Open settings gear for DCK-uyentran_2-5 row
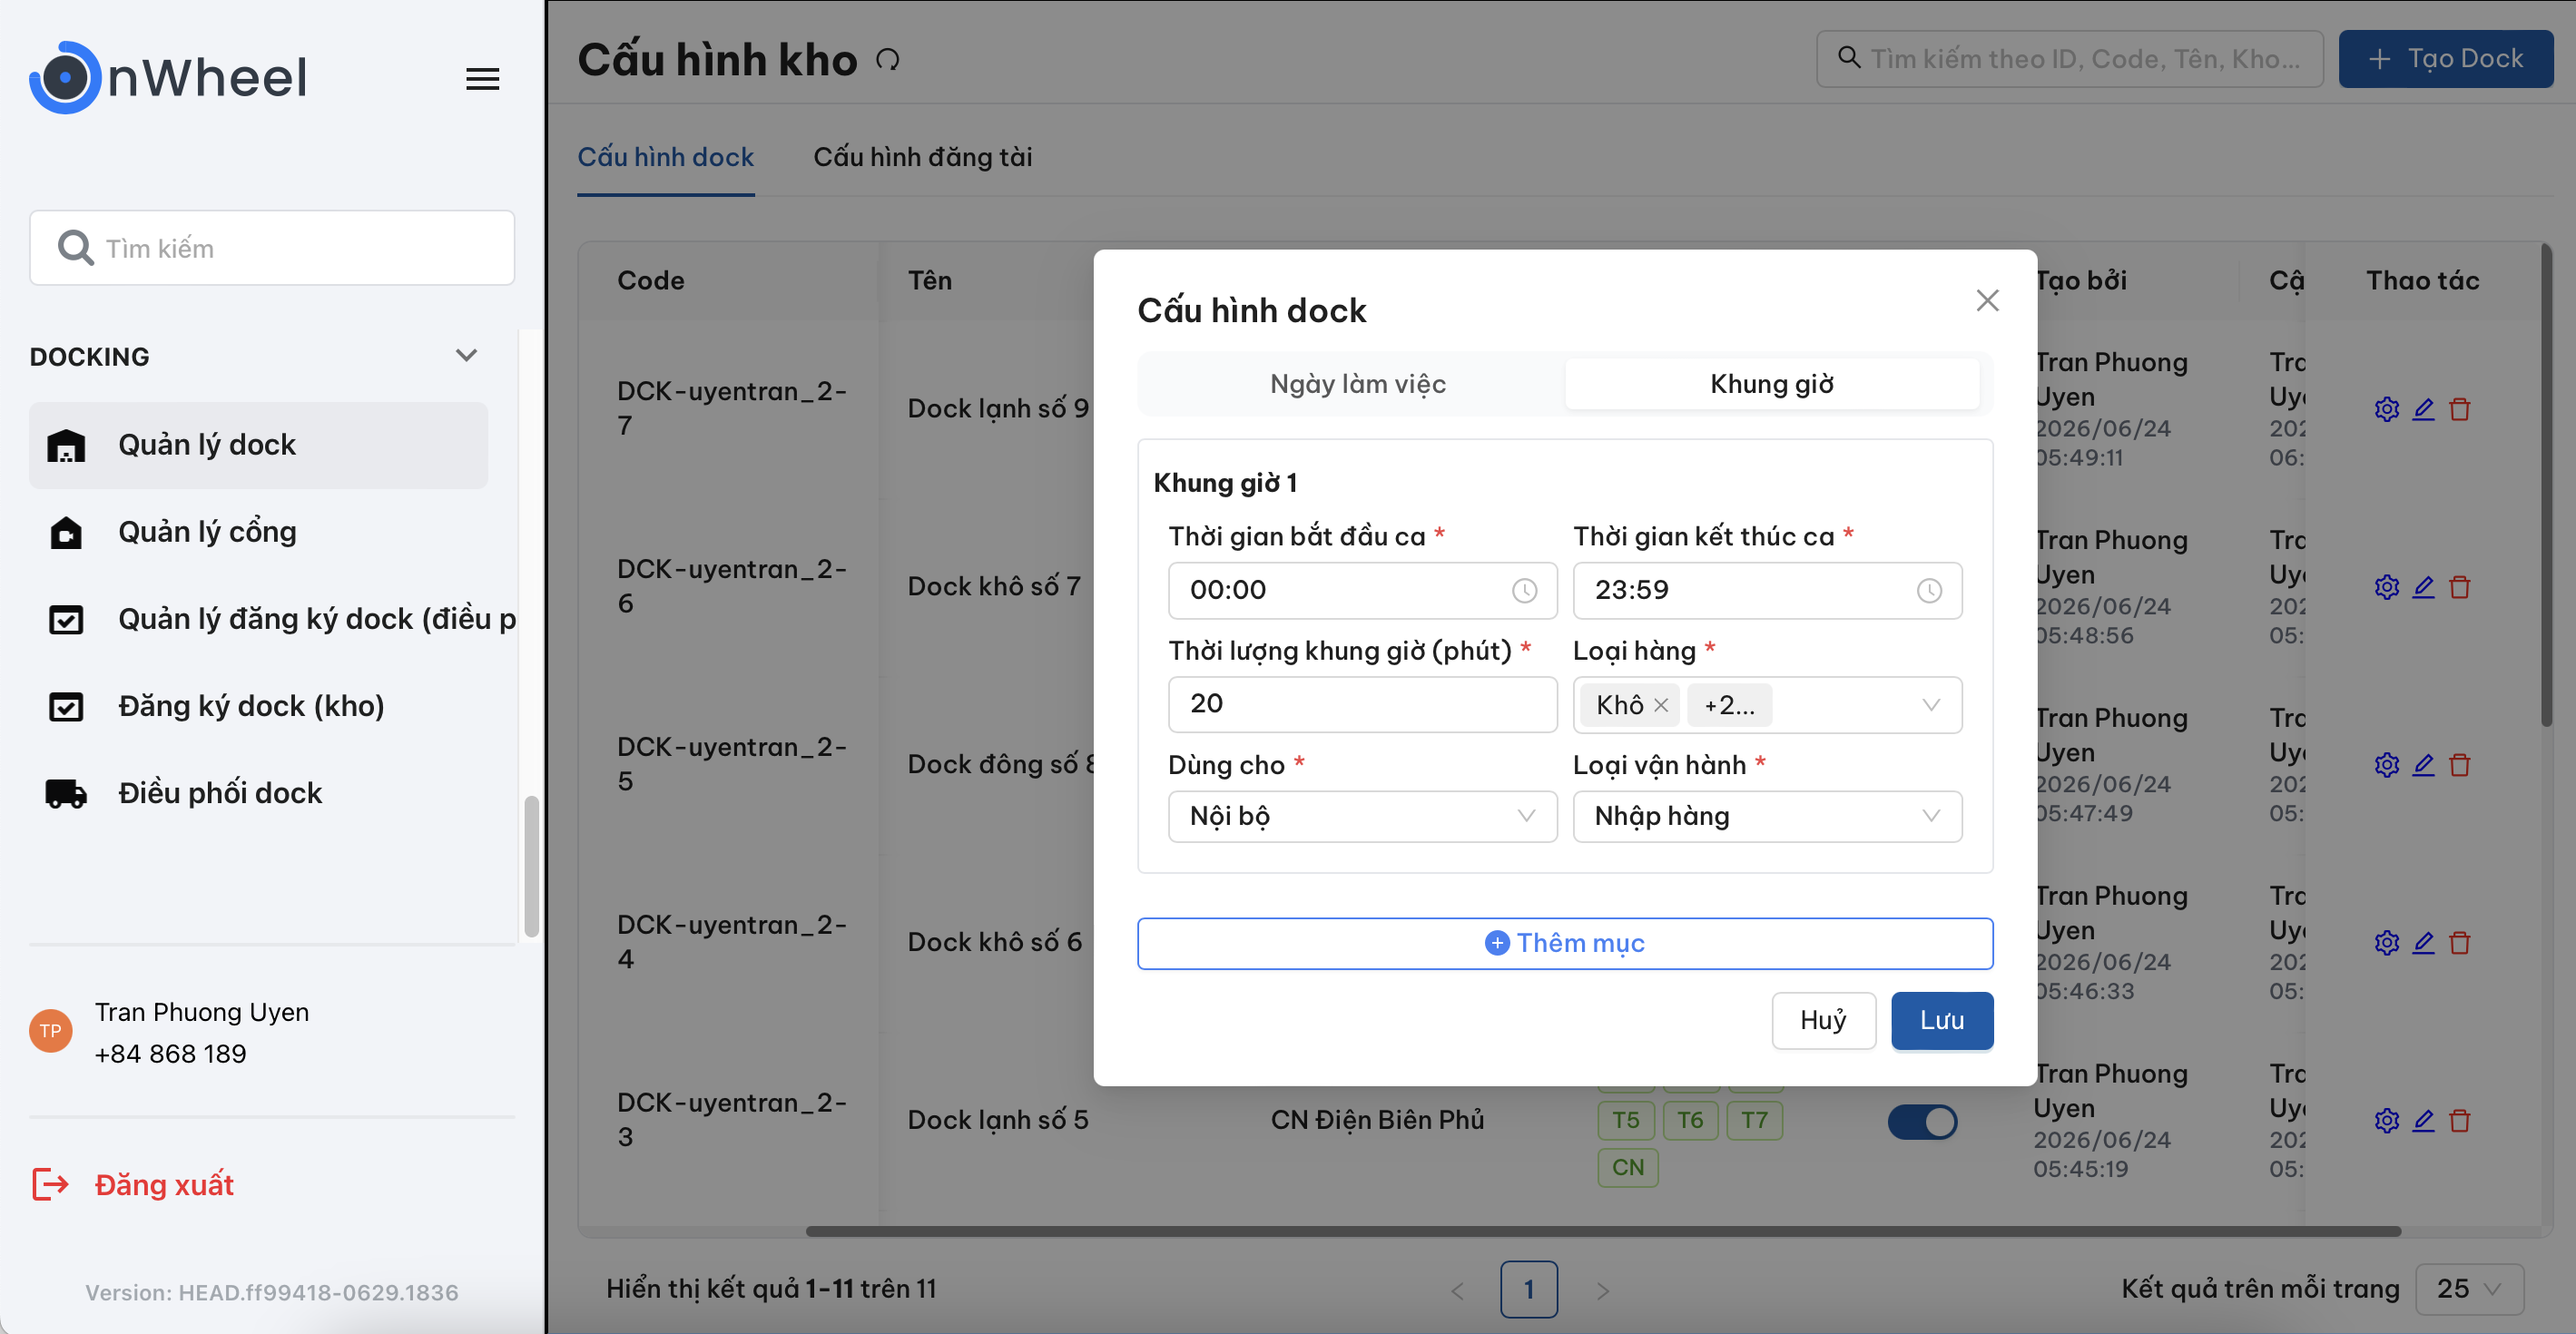Image resolution: width=2576 pixels, height=1334 pixels. click(2386, 765)
